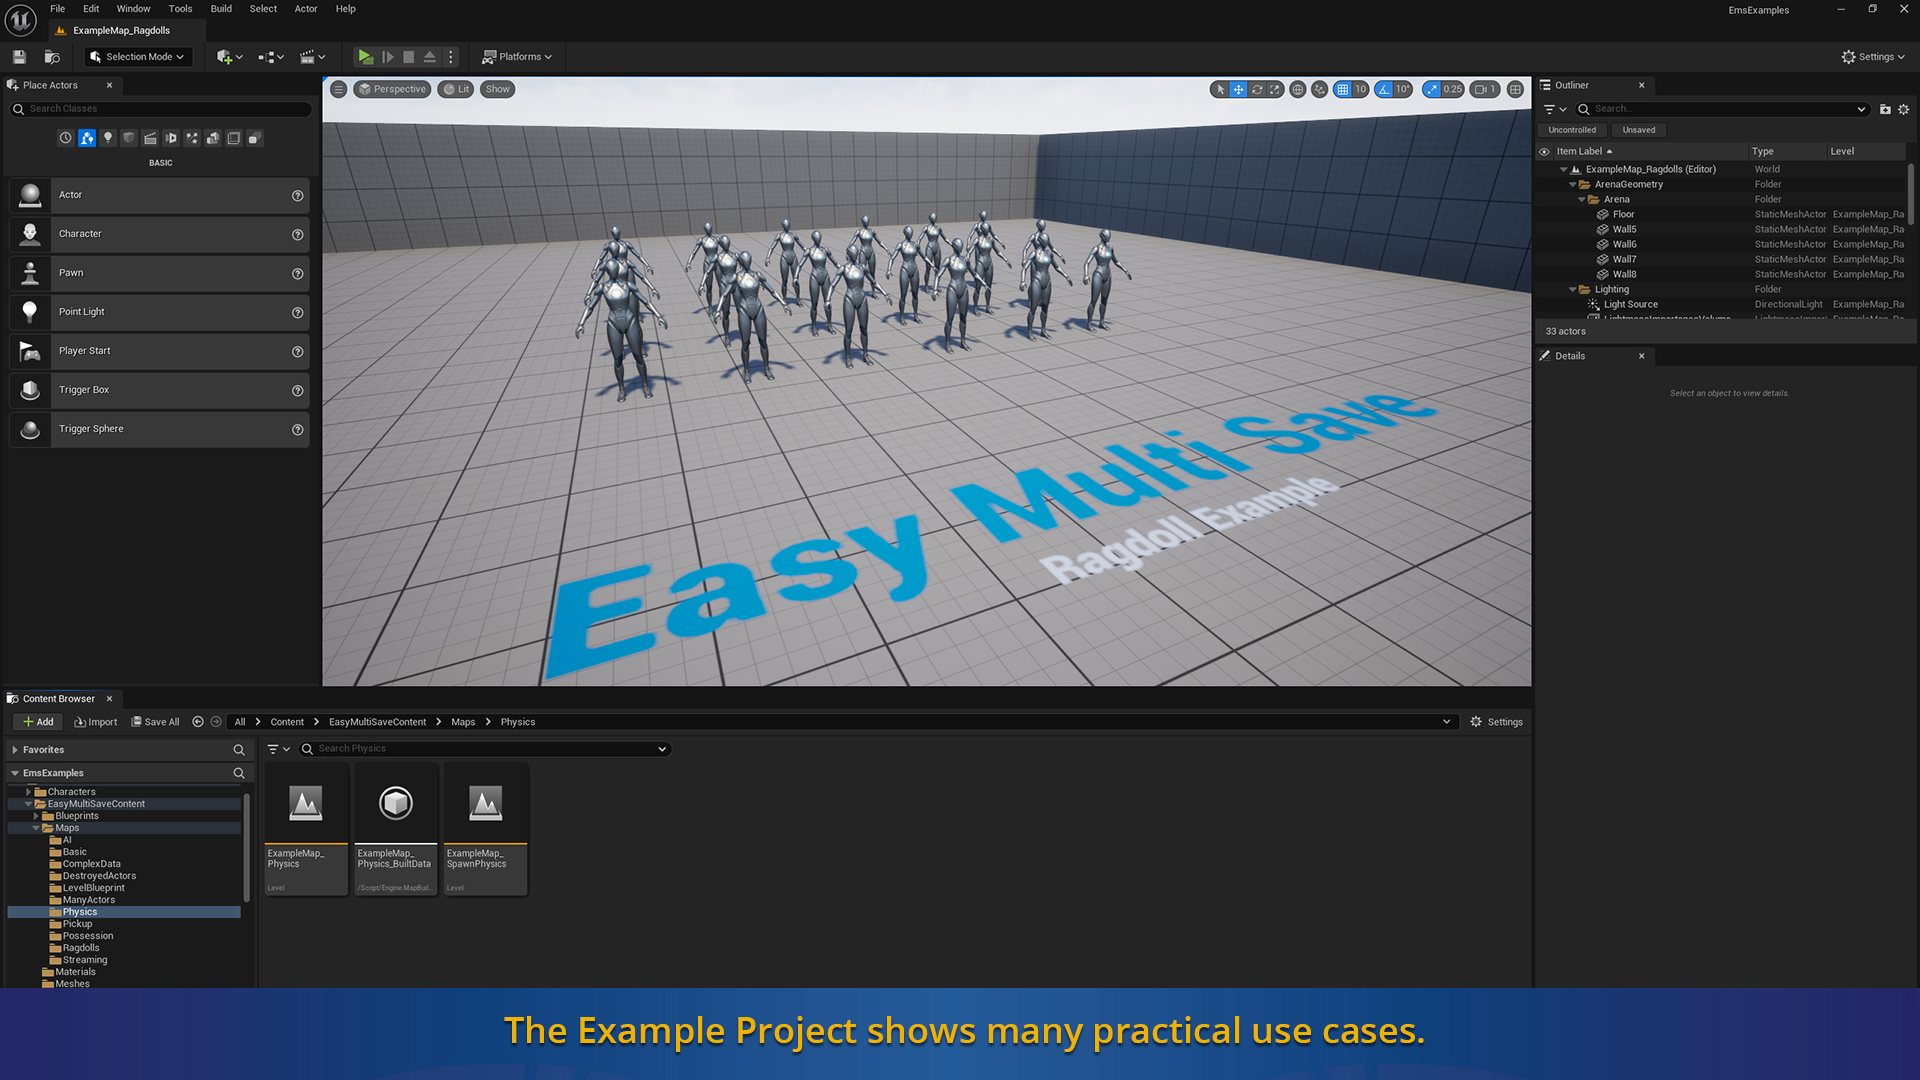Toggle scale snapping in viewport
The image size is (1920, 1080).
(1432, 89)
